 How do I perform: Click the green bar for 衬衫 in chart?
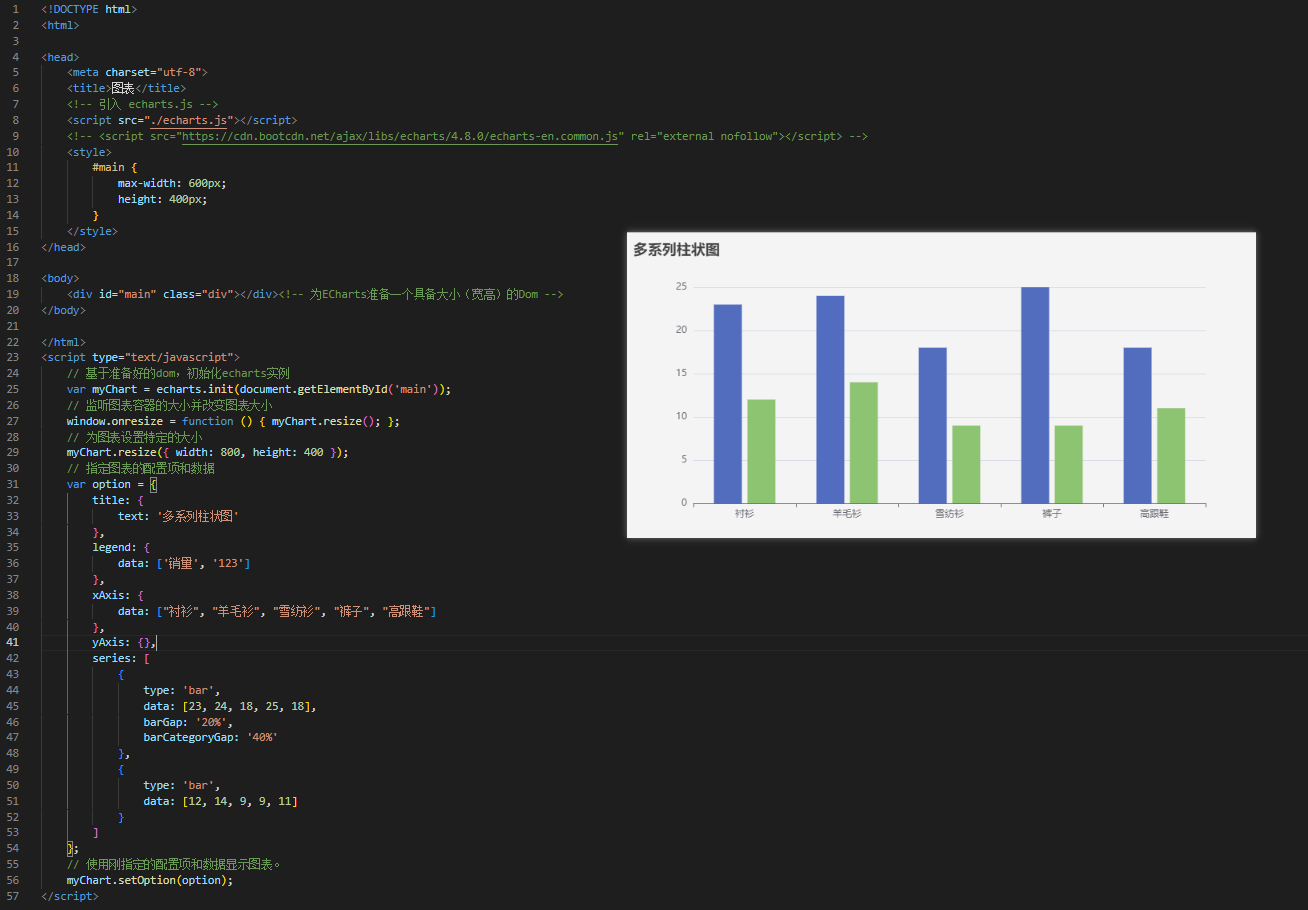[761, 451]
